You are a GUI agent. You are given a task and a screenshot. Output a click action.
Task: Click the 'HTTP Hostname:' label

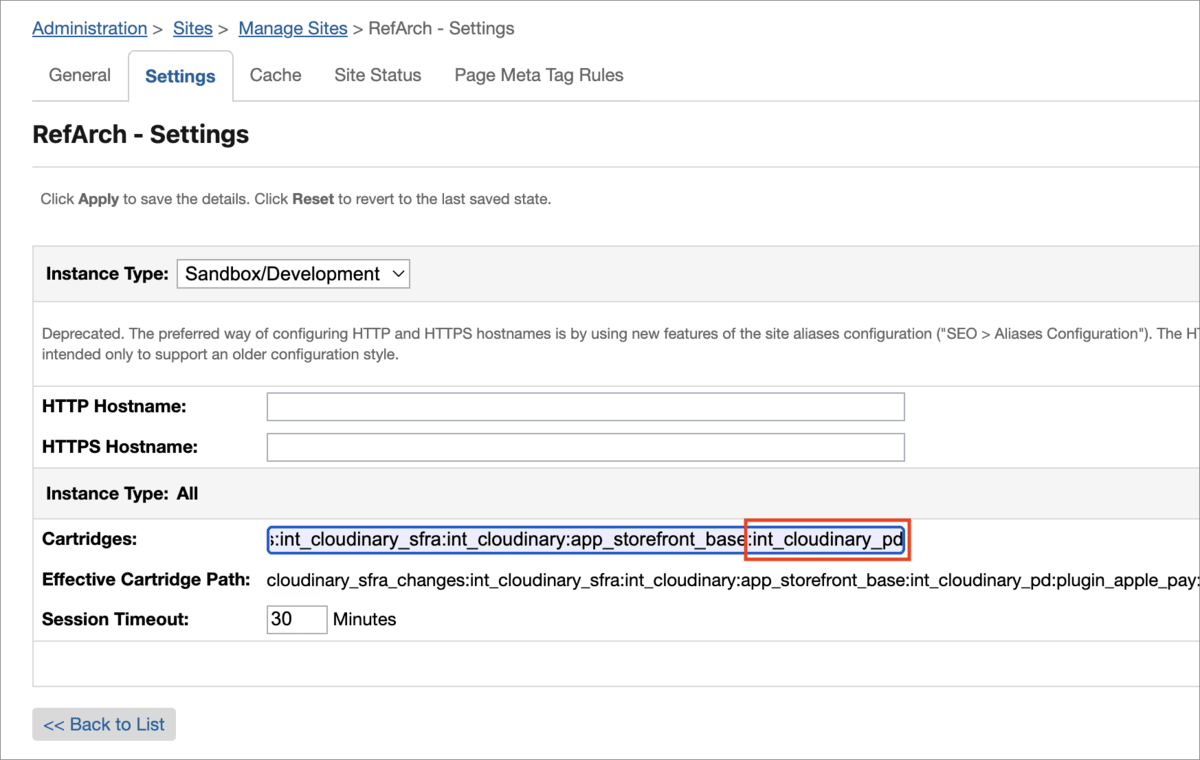coord(114,407)
